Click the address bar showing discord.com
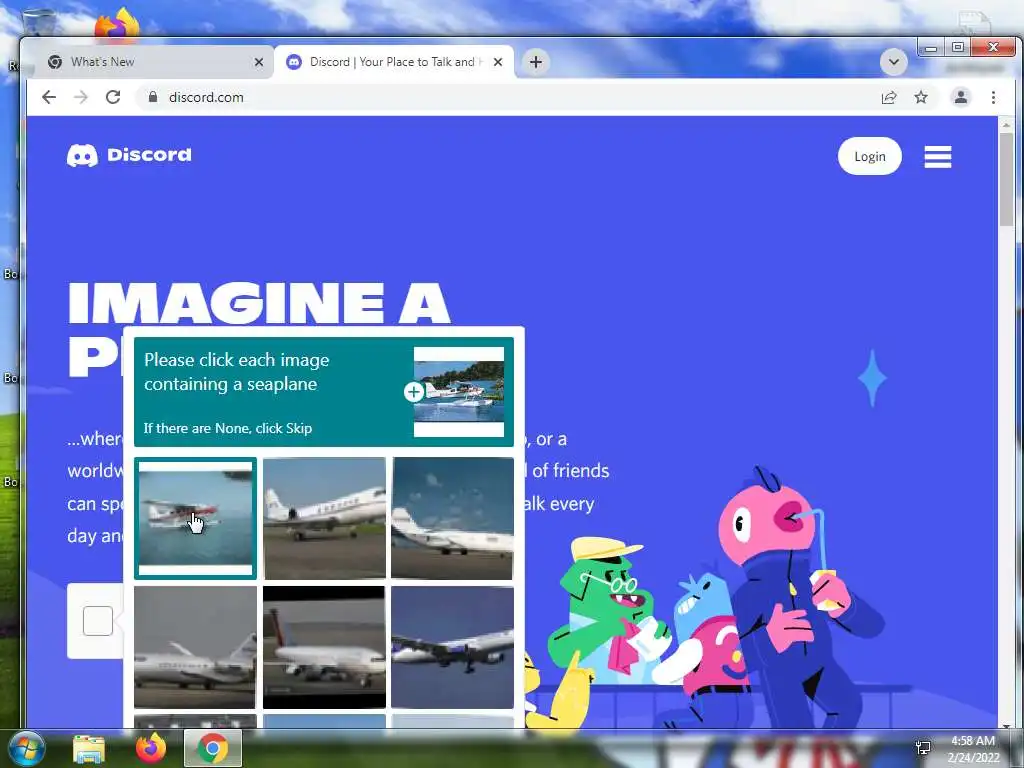 click(509, 97)
